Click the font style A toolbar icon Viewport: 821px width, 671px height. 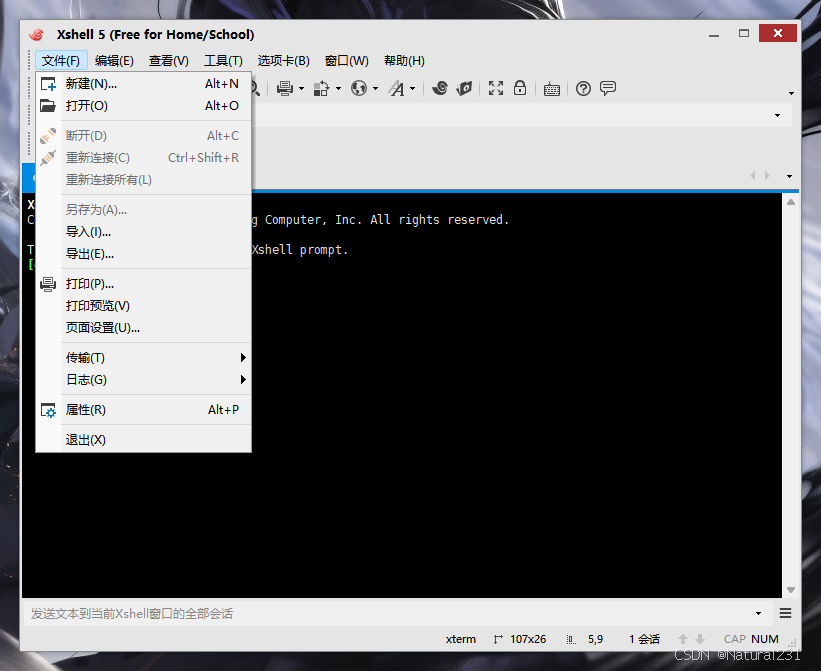coord(396,88)
